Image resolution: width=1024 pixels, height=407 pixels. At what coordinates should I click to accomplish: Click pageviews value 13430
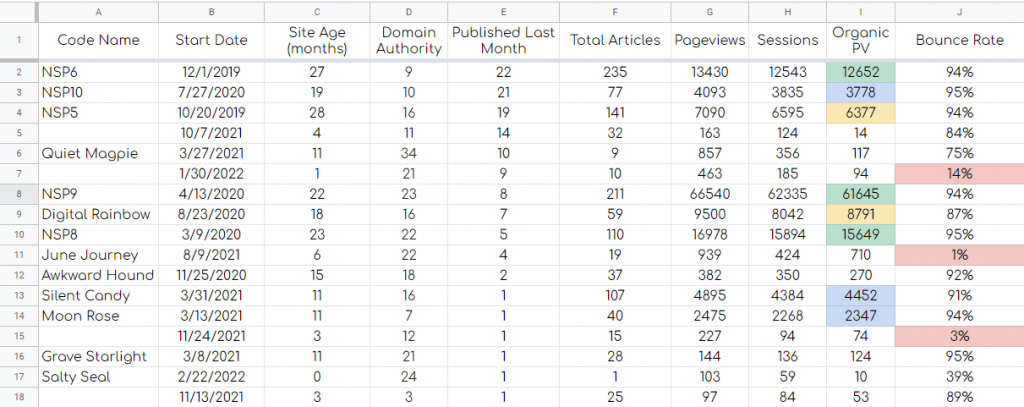[x=709, y=72]
